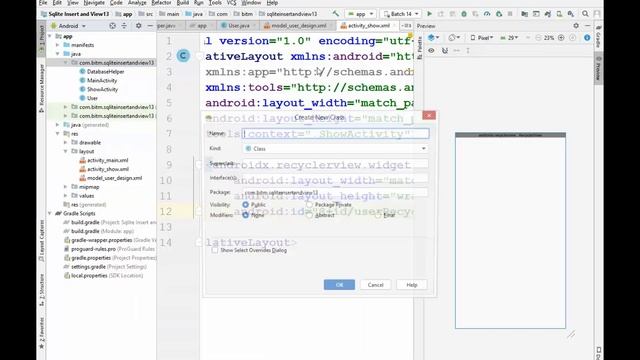640x360 pixels.
Task: Open the SDK Manager toolbar icon
Action: pos(571,14)
